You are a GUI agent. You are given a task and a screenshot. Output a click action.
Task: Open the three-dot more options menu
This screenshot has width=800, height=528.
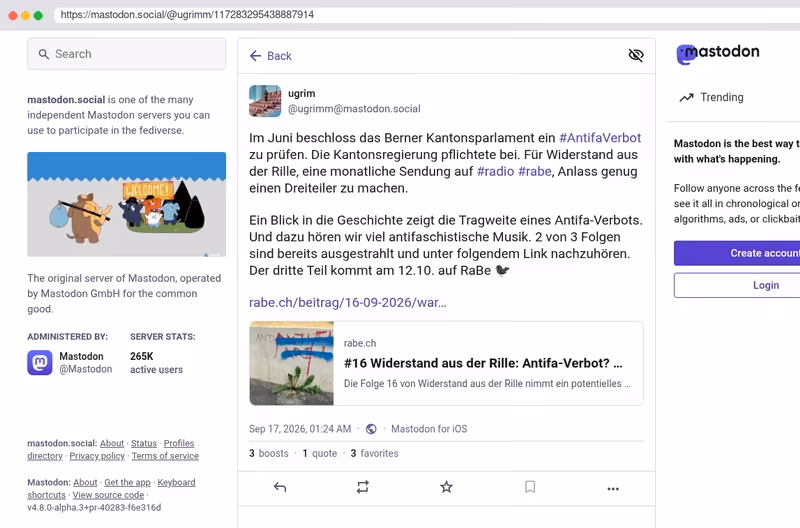613,489
